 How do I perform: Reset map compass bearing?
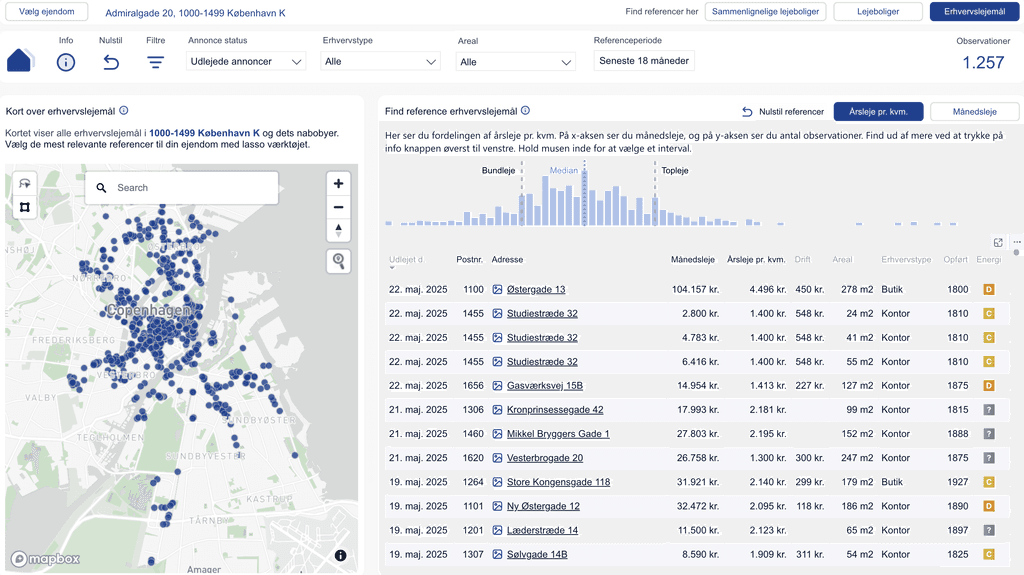338,230
